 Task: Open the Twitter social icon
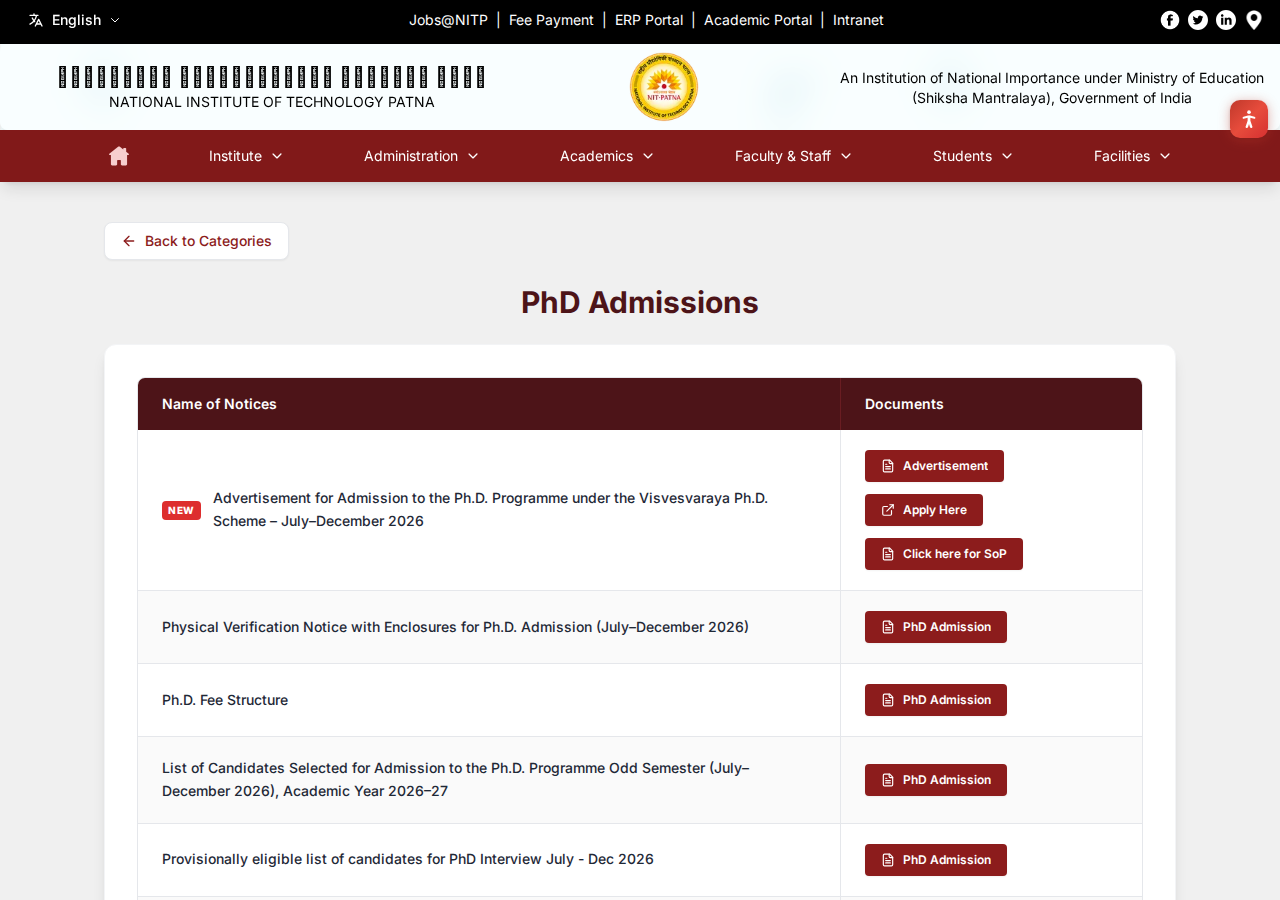pos(1198,20)
